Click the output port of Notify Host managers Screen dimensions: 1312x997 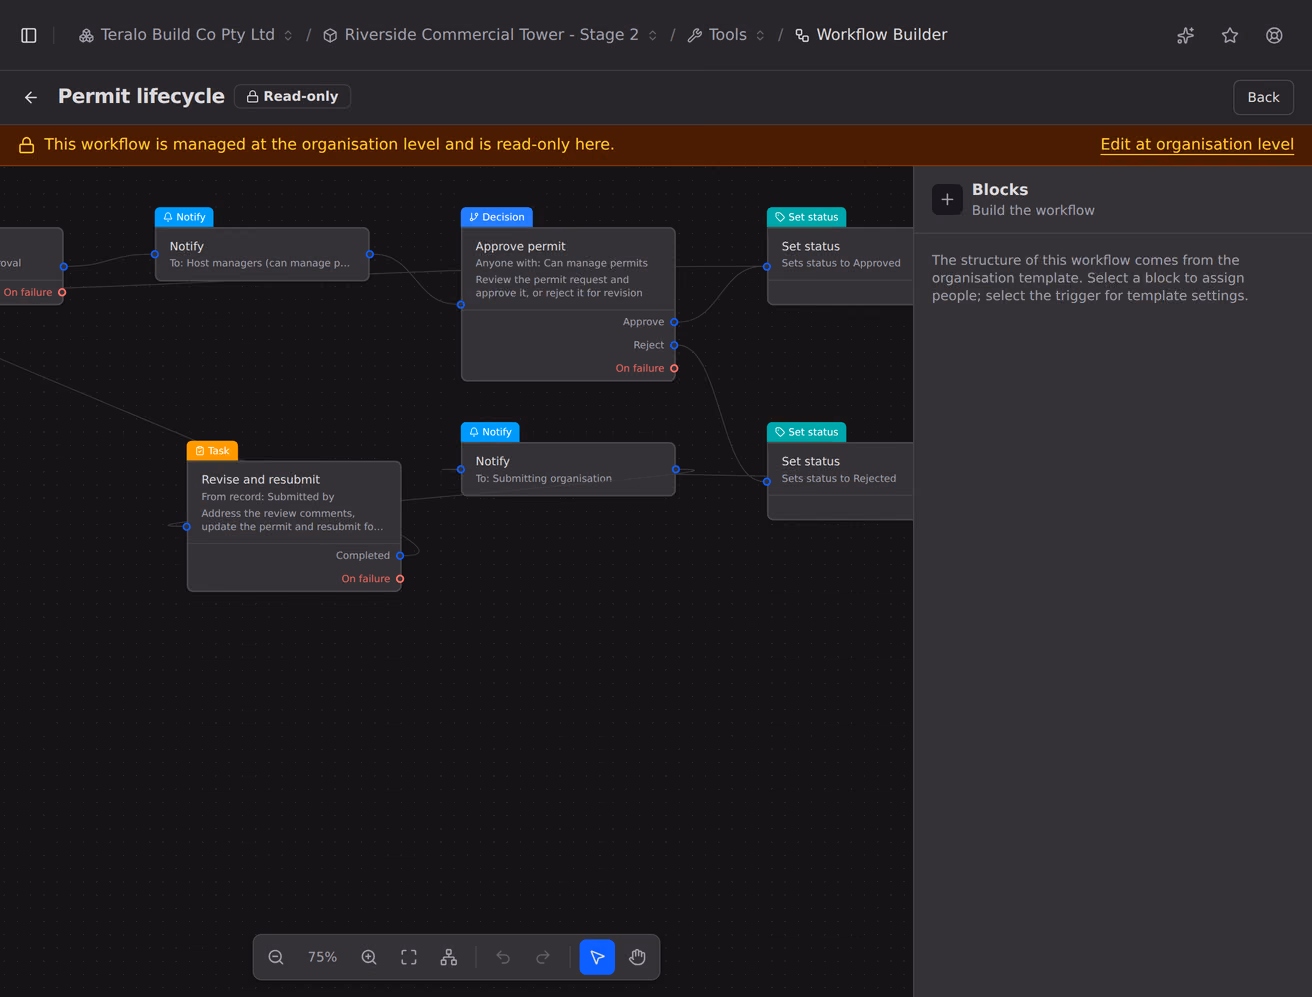coord(370,254)
